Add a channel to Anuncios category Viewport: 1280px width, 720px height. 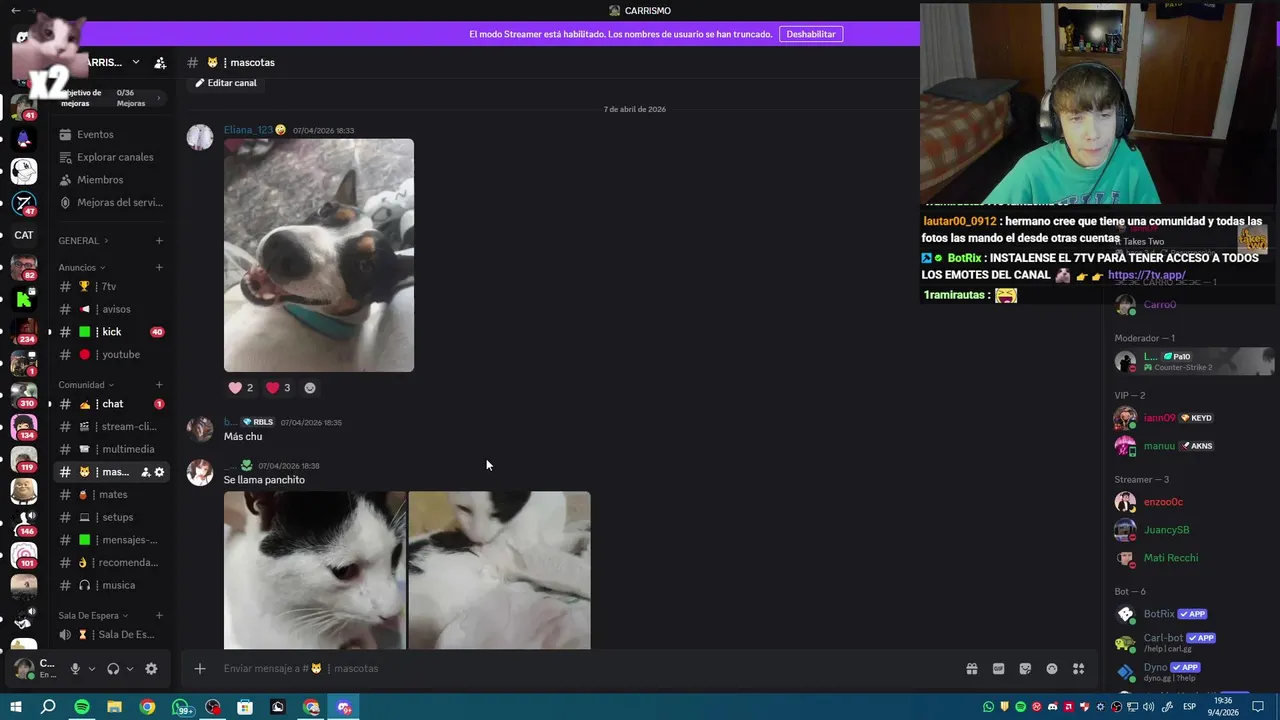click(x=159, y=268)
